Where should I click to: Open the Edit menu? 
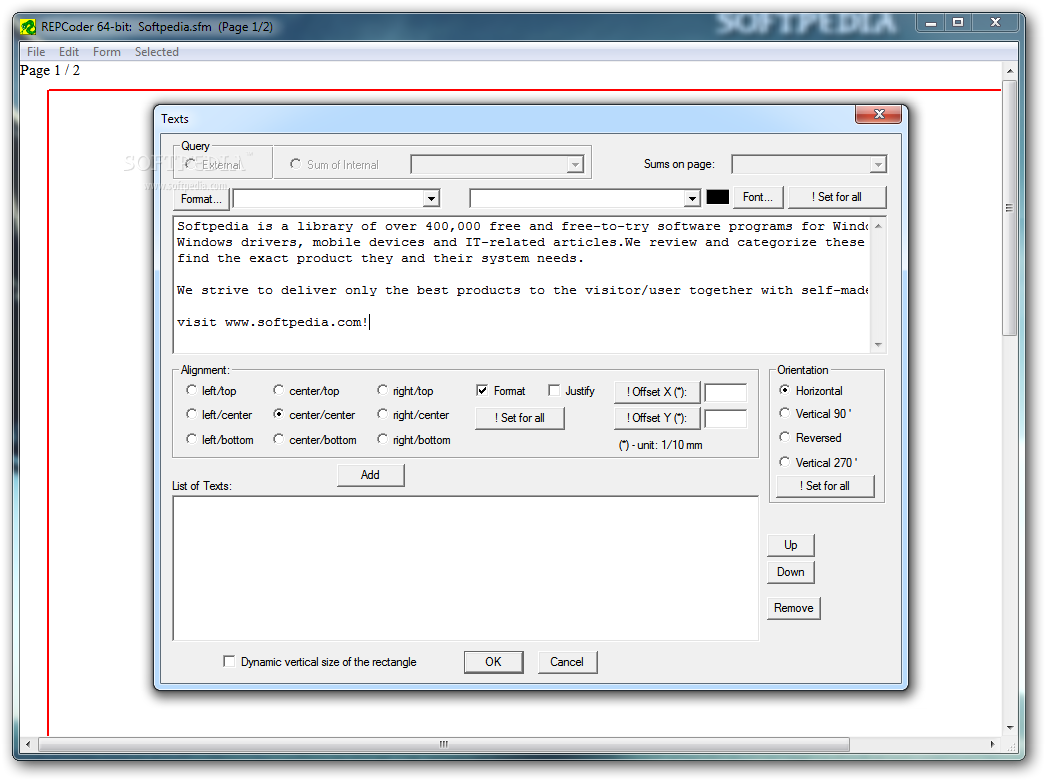[69, 51]
